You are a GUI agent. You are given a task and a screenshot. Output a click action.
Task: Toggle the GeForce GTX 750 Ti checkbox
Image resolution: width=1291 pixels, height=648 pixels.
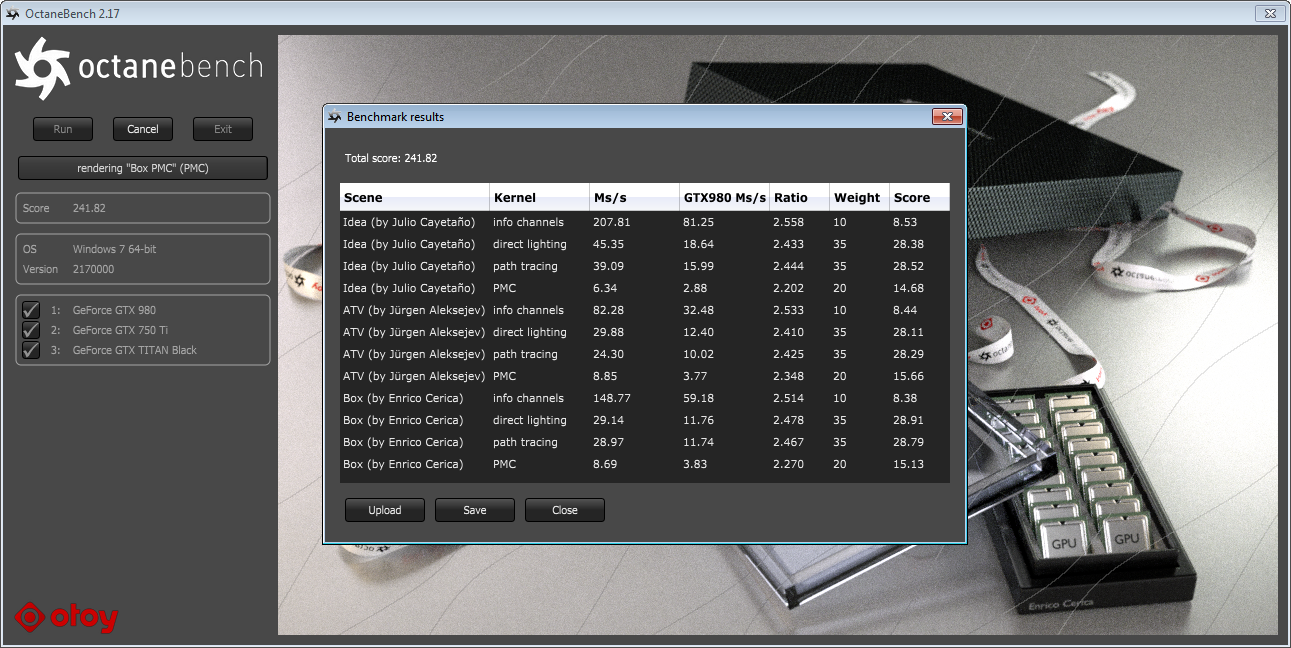pyautogui.click(x=31, y=330)
